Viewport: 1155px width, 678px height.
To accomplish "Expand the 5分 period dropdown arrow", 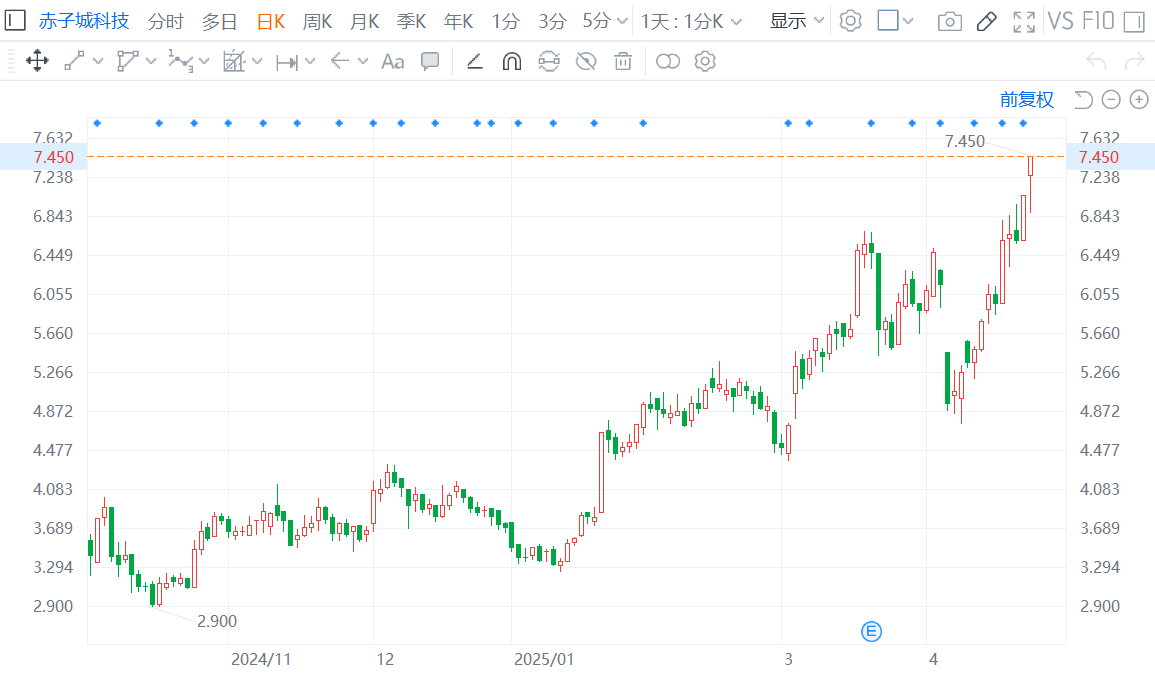I will pos(622,21).
